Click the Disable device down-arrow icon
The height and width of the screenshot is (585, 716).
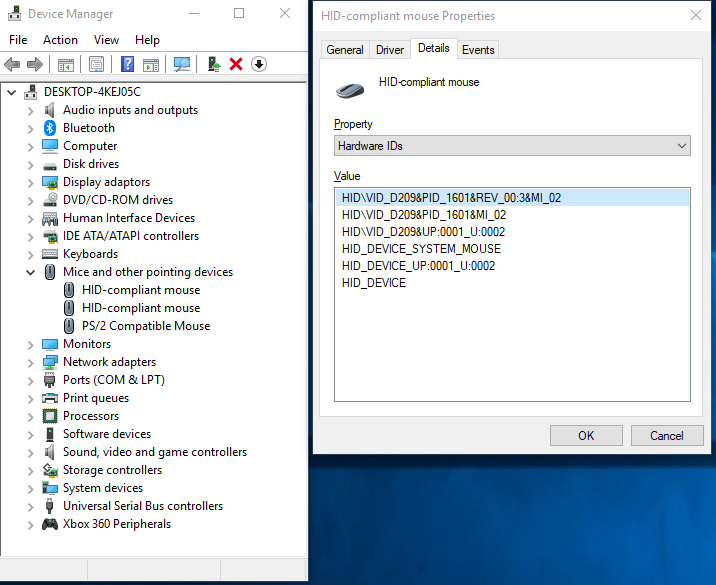click(259, 64)
